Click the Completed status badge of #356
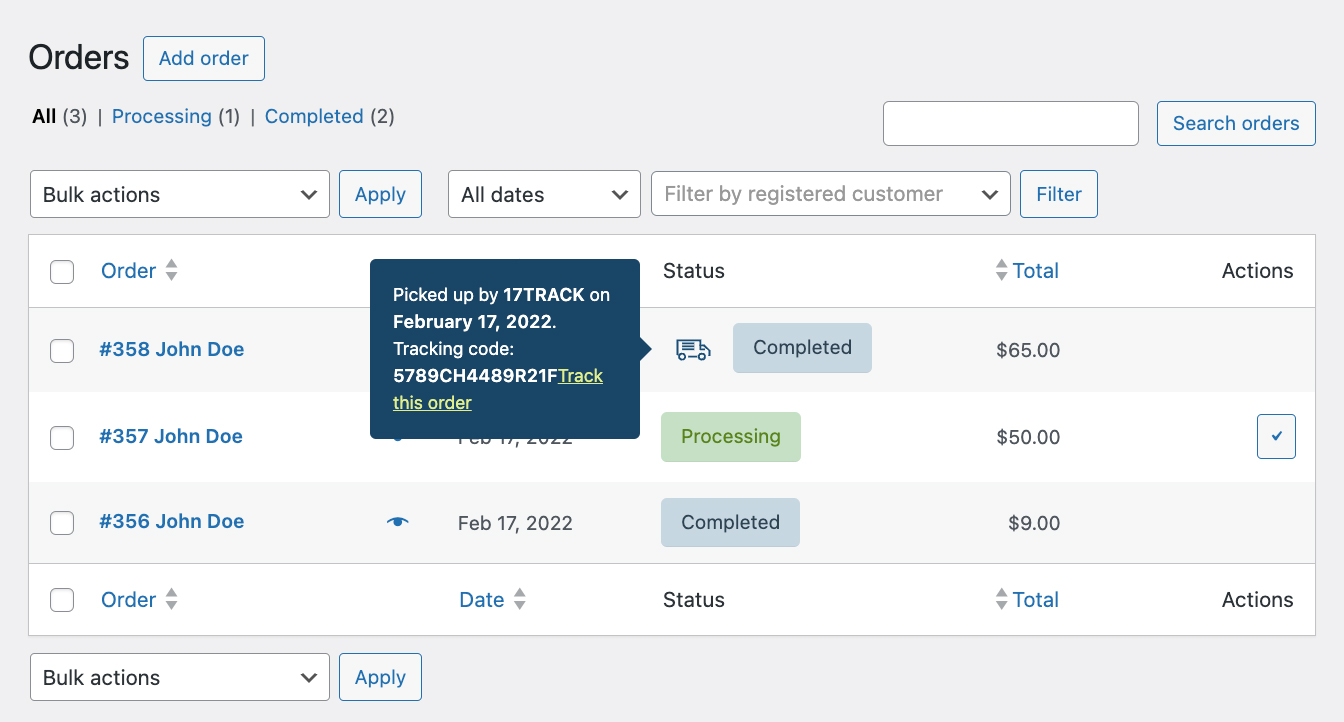Screen dimensions: 1344x722 pyautogui.click(x=730, y=523)
